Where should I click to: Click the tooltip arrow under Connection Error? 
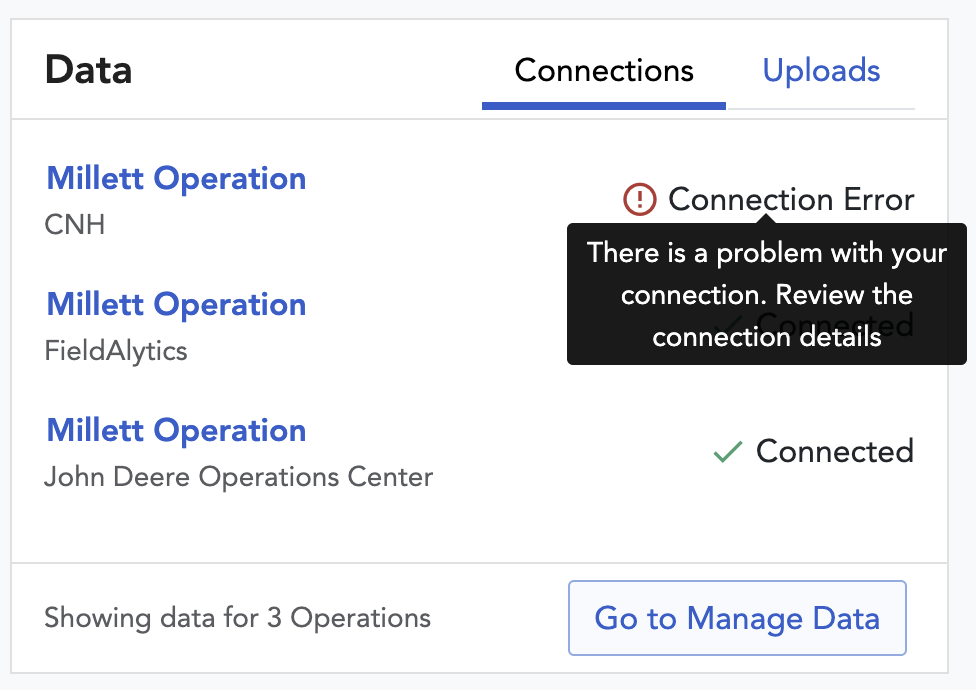click(766, 219)
